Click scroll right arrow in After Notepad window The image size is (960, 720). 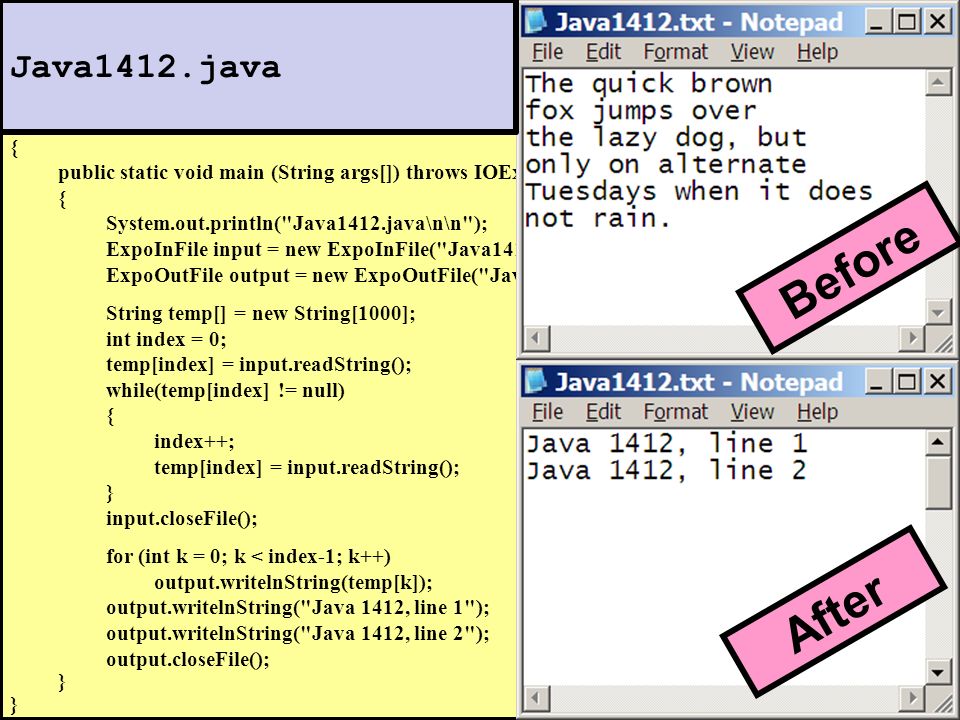912,698
